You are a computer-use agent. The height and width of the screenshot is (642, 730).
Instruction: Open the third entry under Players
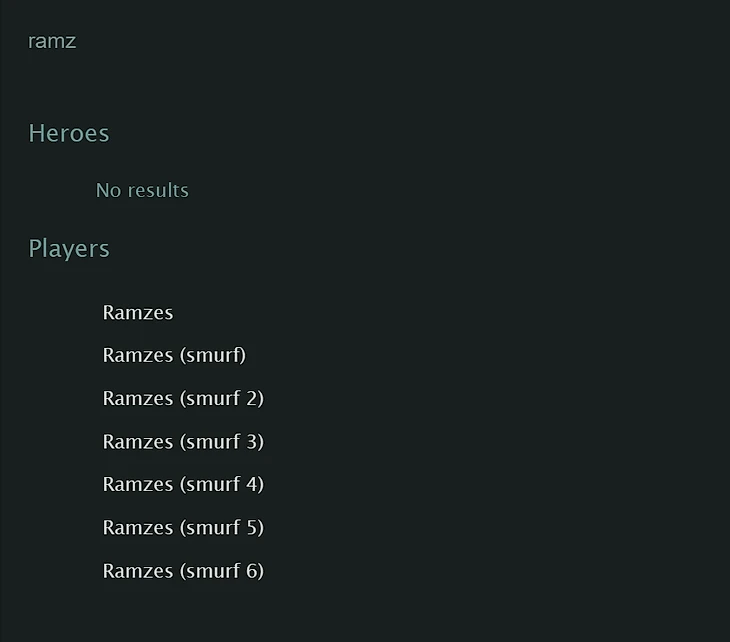pyautogui.click(x=183, y=398)
